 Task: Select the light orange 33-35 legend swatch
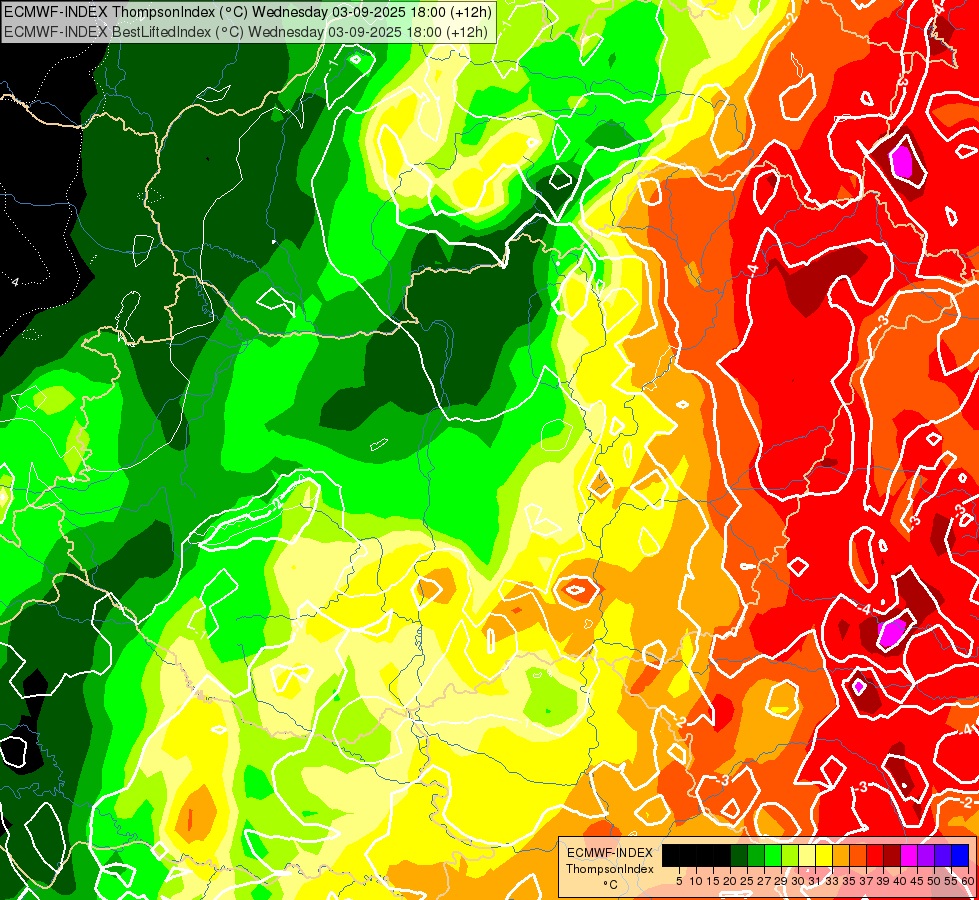tap(841, 855)
